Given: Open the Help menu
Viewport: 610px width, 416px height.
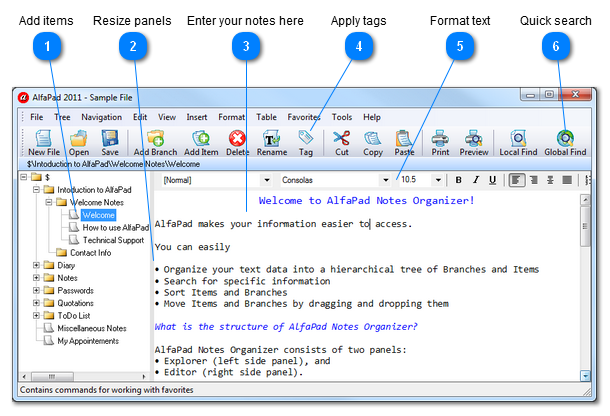Looking at the screenshot, I should pyautogui.click(x=372, y=117).
